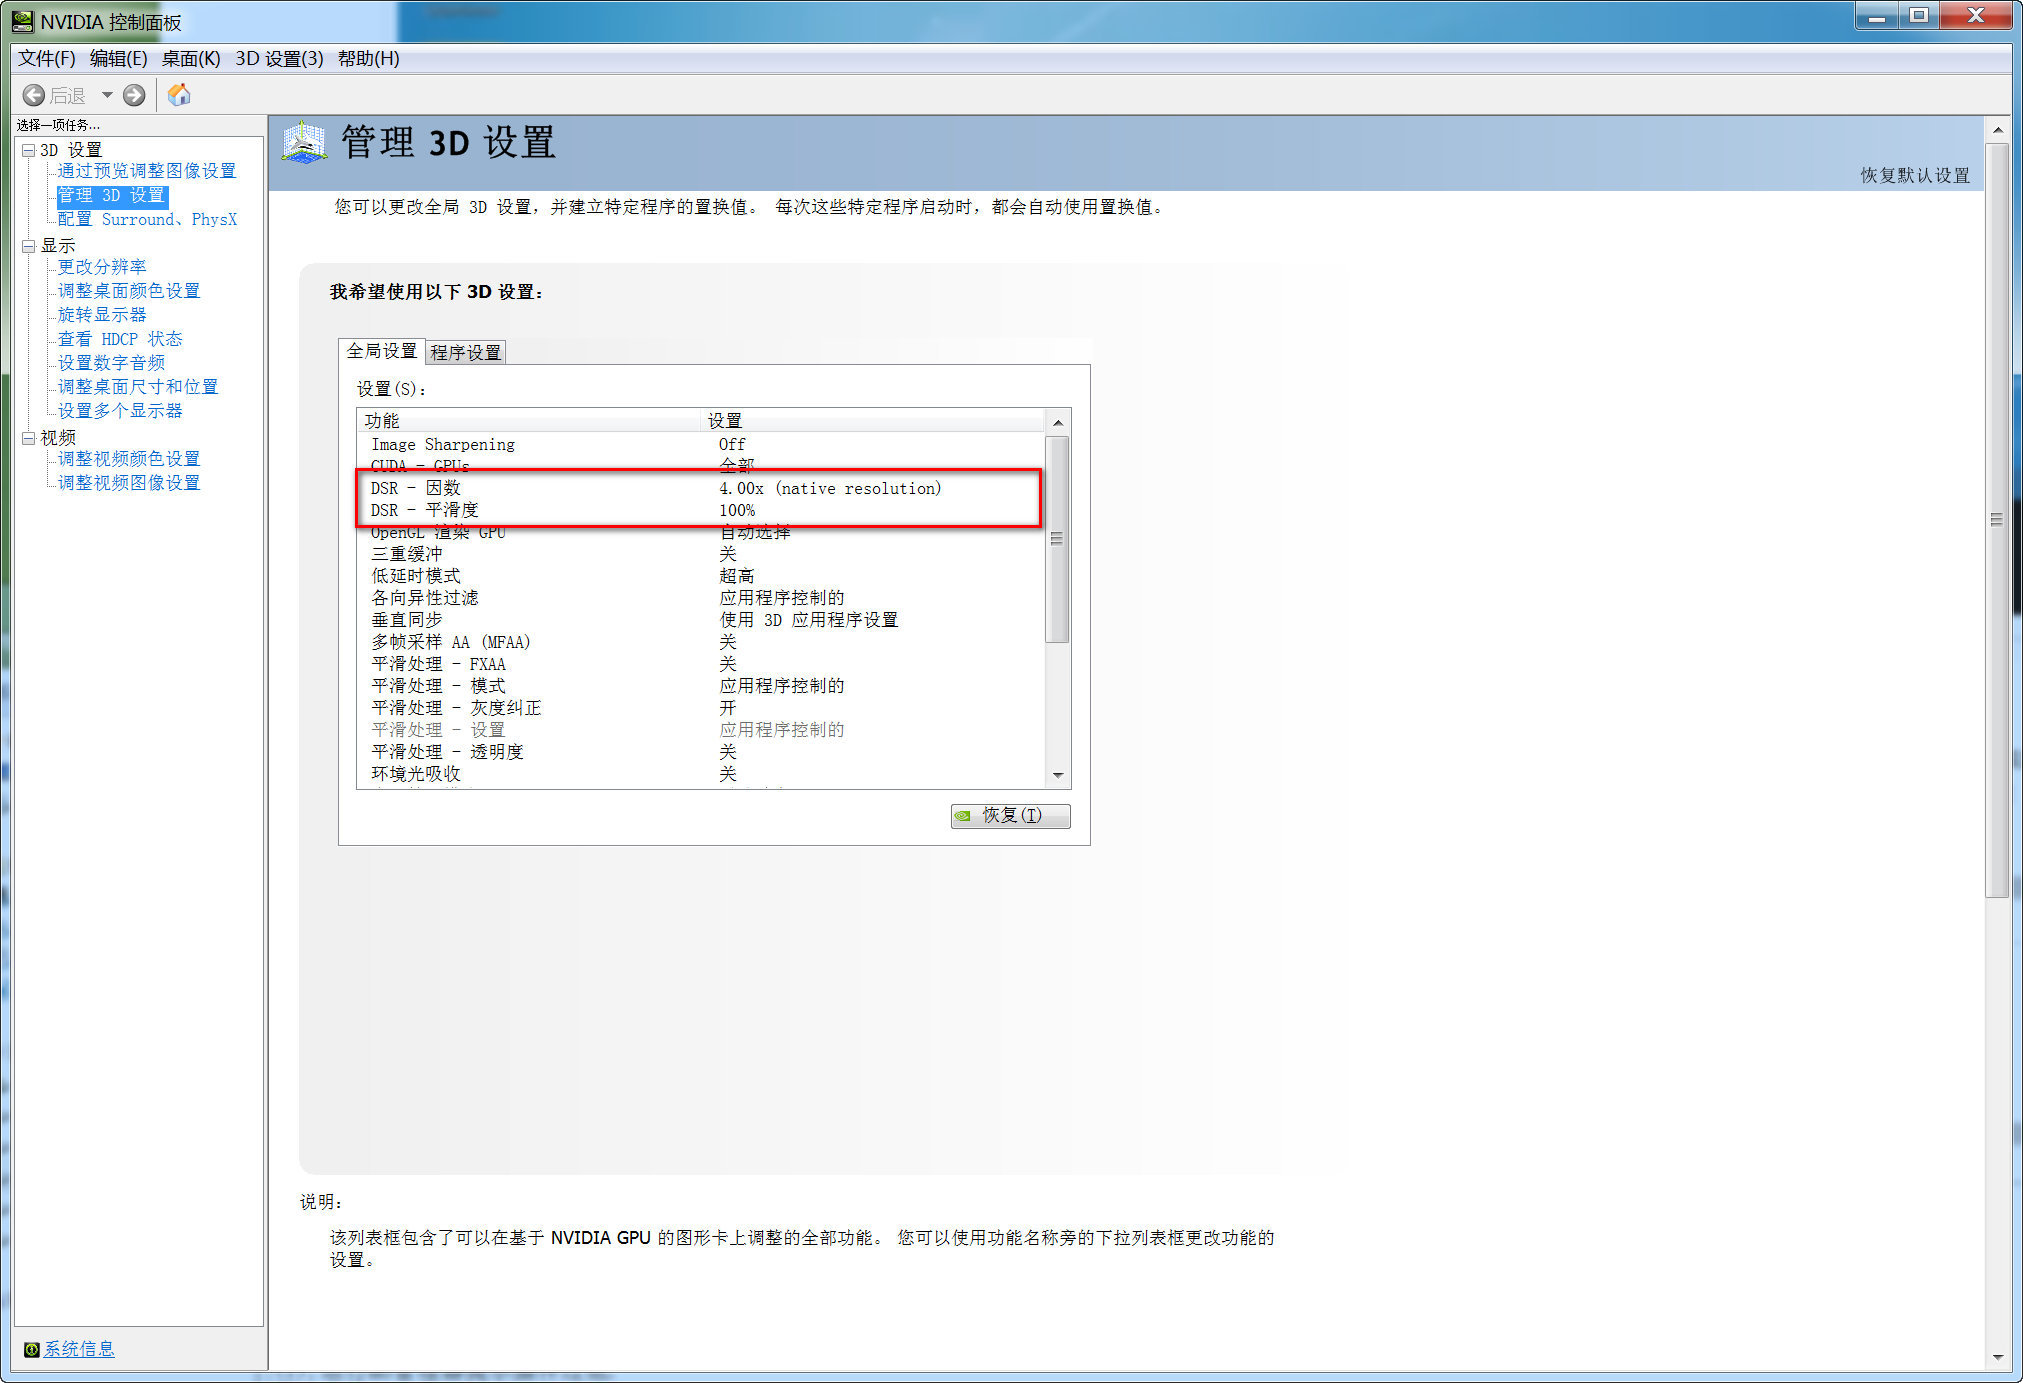2023x1383 pixels.
Task: Select the 更改分辨率 task item
Action: (x=102, y=267)
